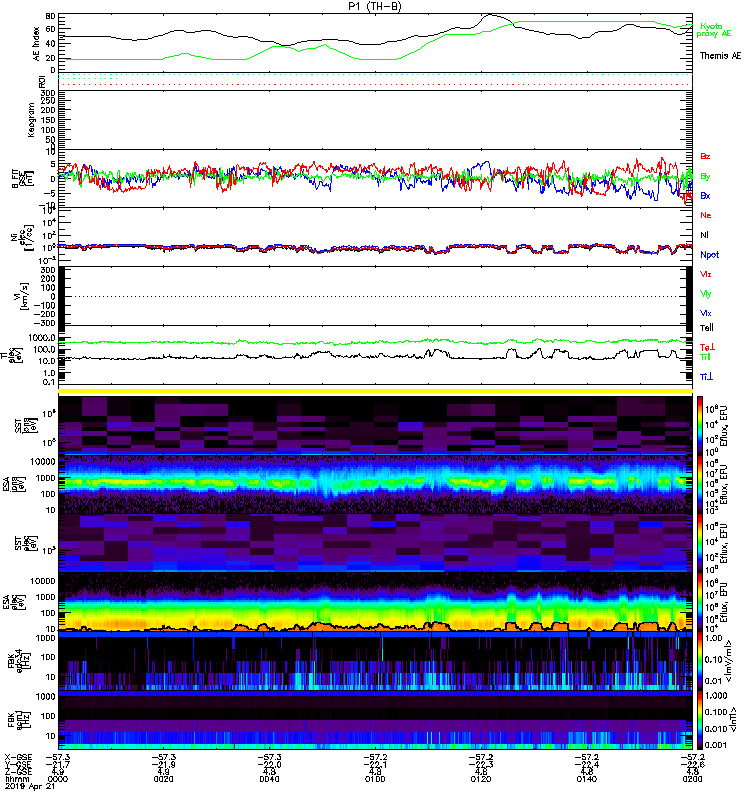
Task: Click the 0040 time tick label
Action: (269, 779)
